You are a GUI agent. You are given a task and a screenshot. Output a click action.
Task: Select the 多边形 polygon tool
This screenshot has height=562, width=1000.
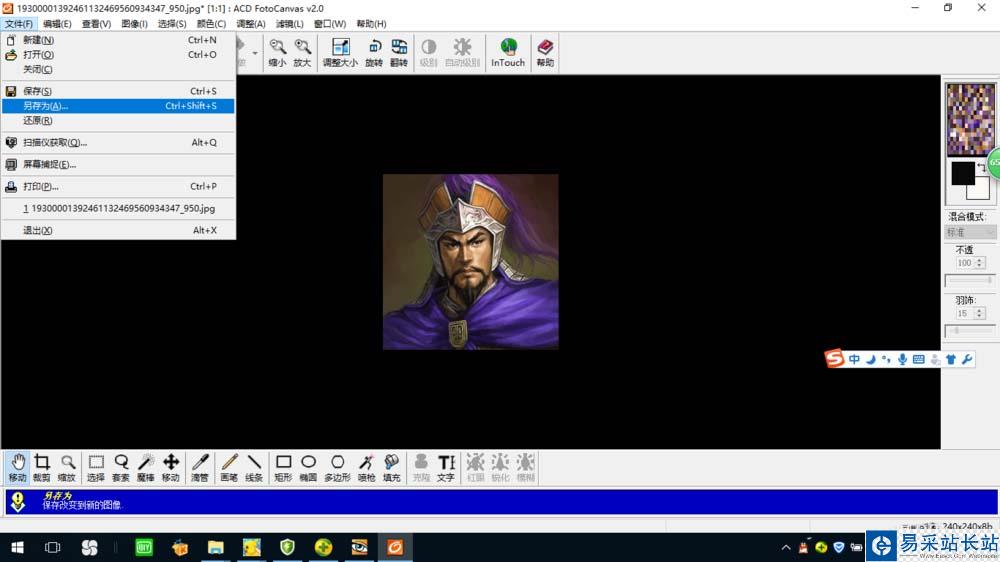tap(337, 467)
